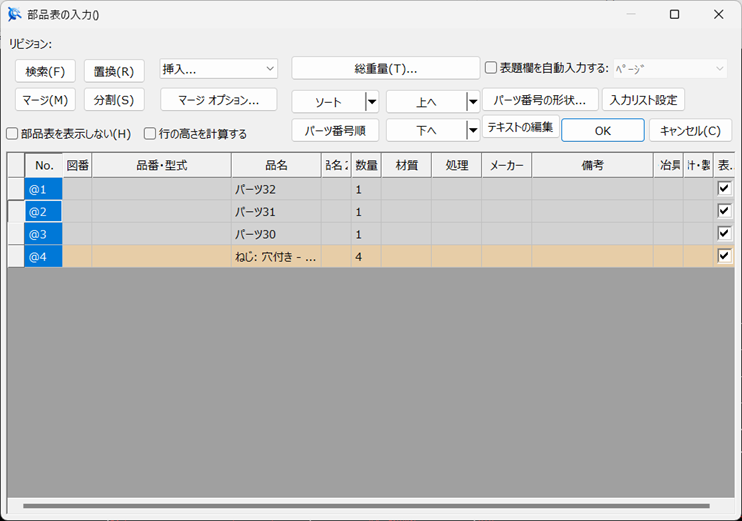Click the 置換(R) replace button
742x521 pixels.
point(114,71)
